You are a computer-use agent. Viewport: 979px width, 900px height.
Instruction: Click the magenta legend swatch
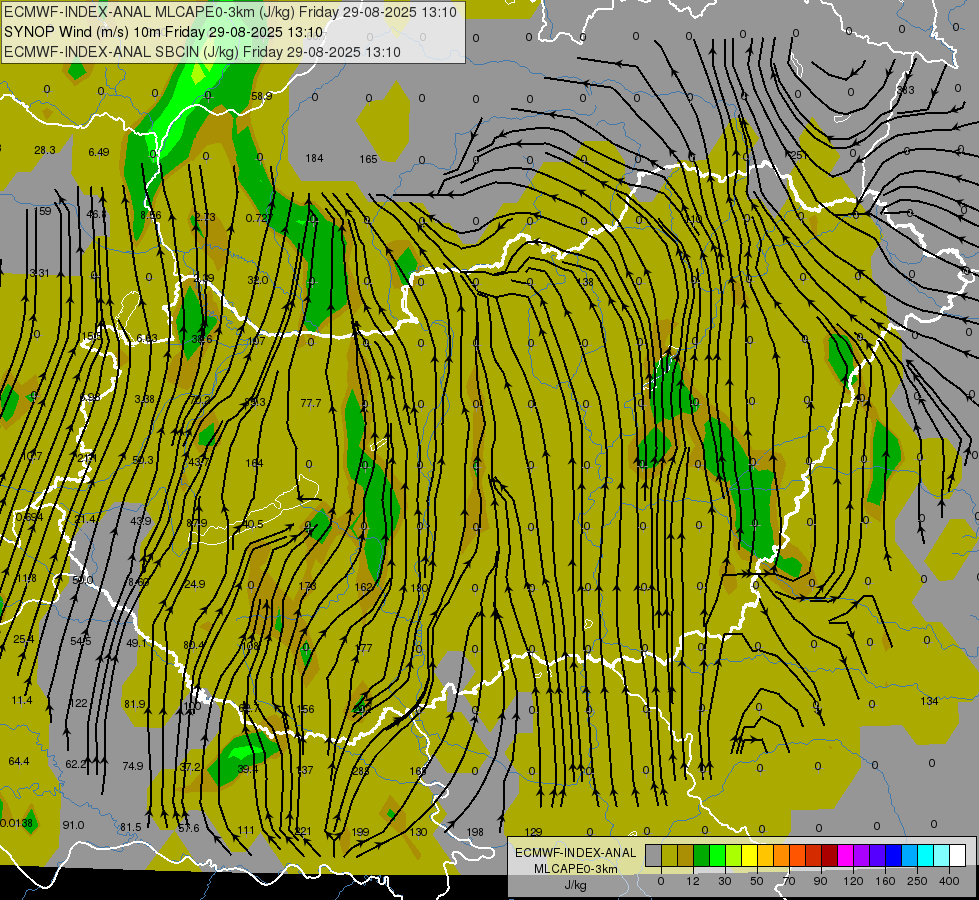(845, 855)
